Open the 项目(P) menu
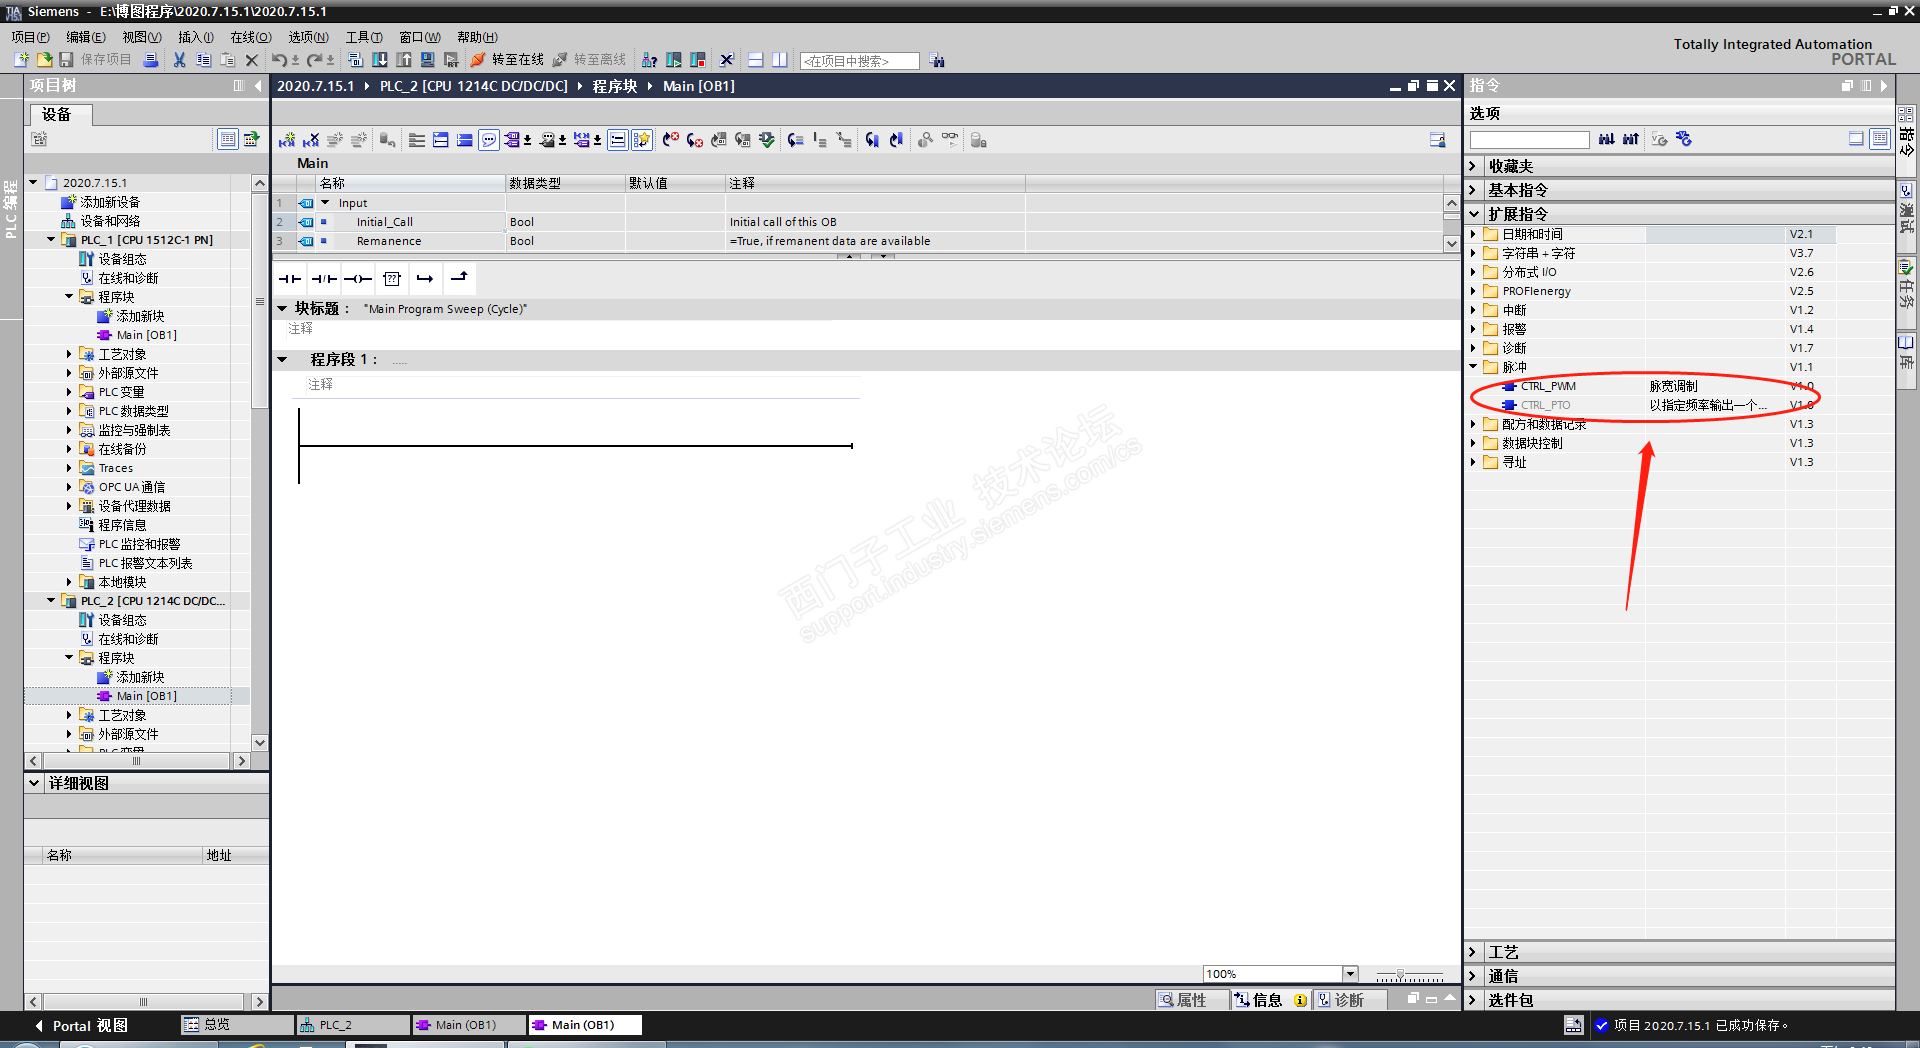Viewport: 1920px width, 1048px height. [x=30, y=37]
